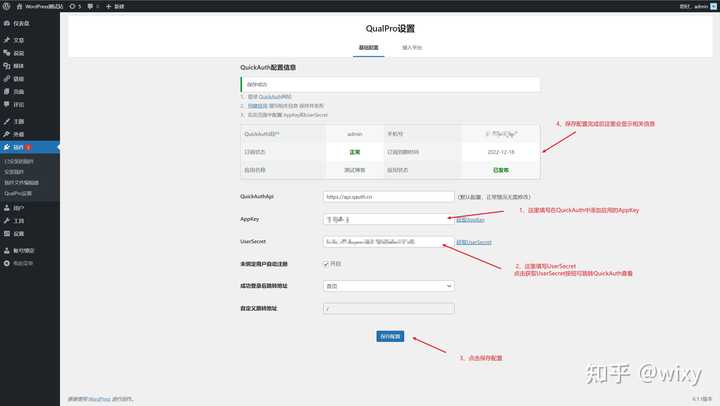Image resolution: width=720 pixels, height=406 pixels.
Task: Focus the AppKey input field
Action: pos(388,220)
